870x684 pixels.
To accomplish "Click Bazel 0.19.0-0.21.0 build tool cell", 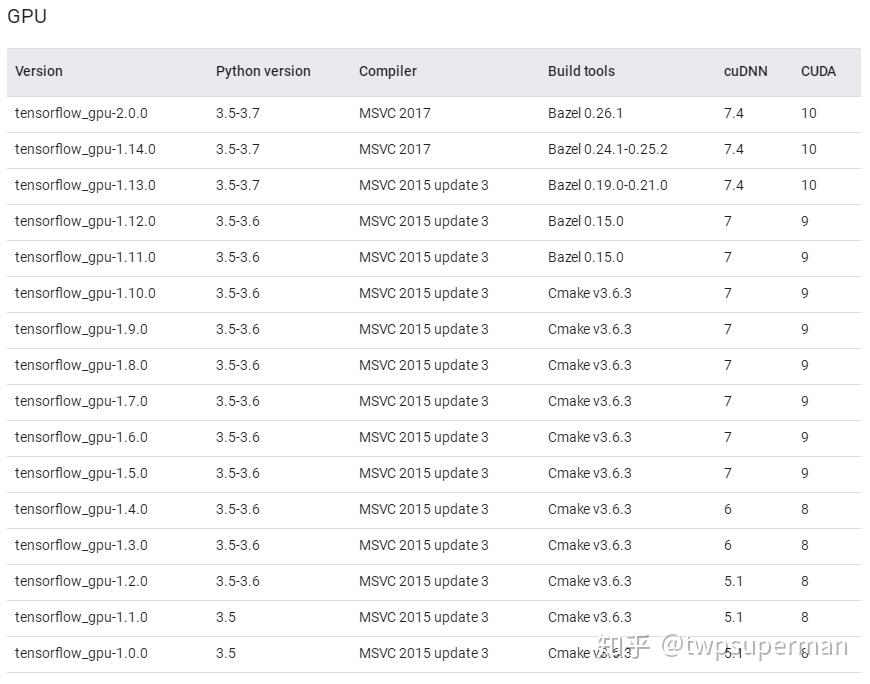I will click(x=608, y=185).
